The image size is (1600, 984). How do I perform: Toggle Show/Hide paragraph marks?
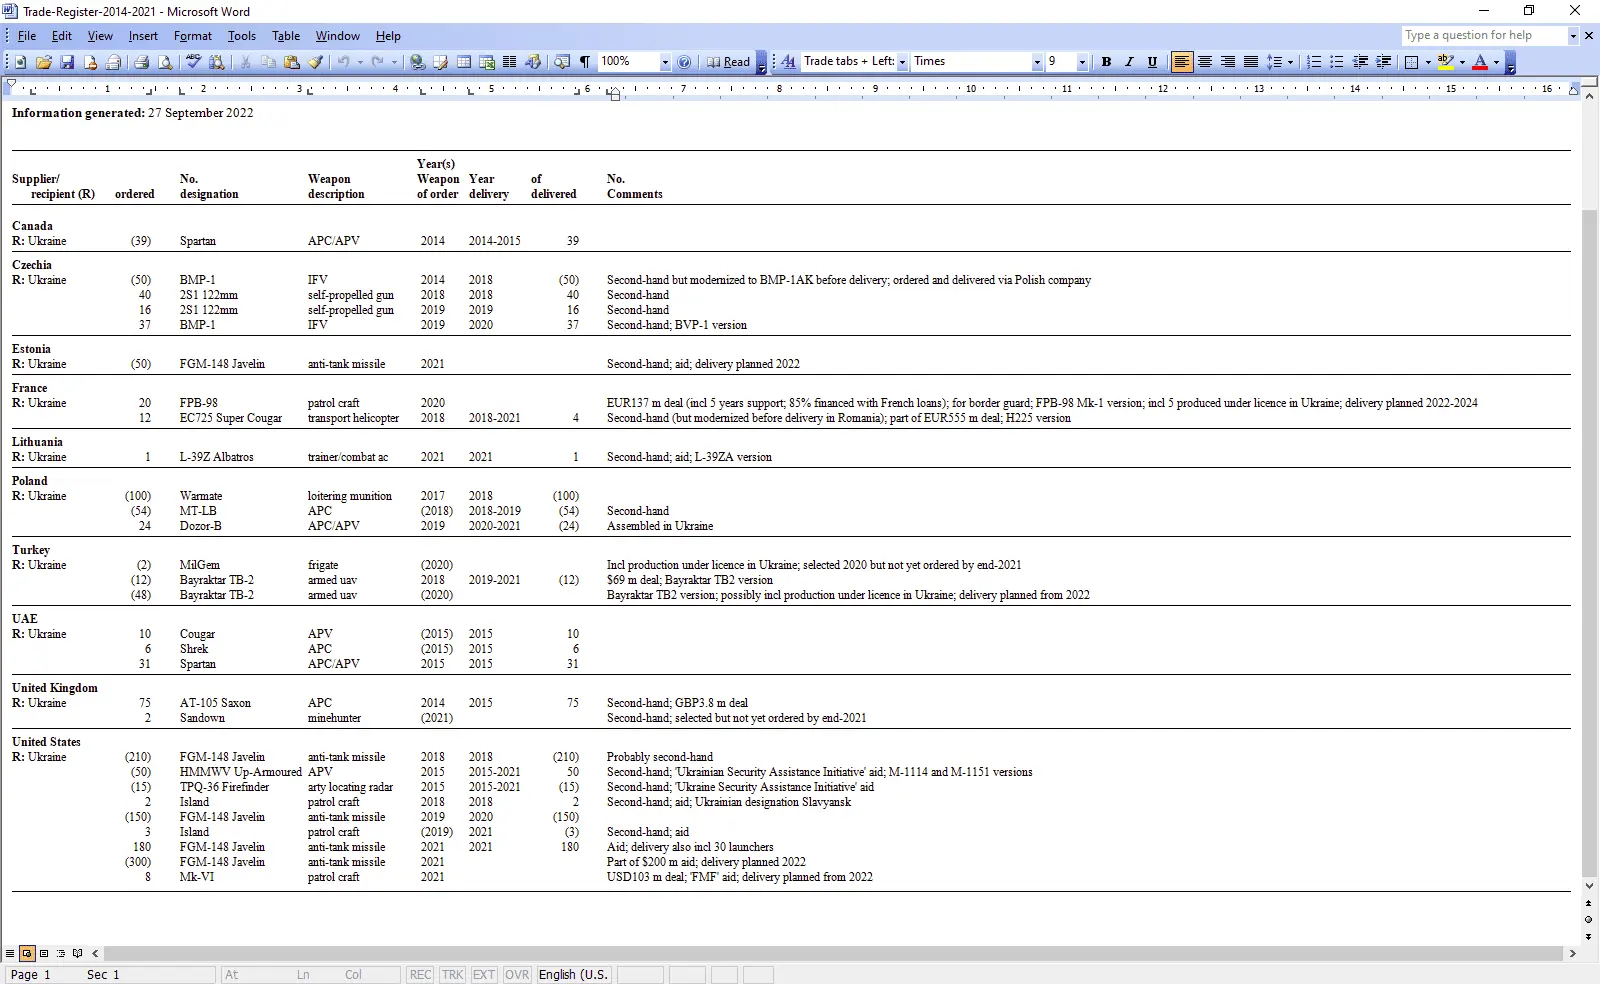click(585, 62)
